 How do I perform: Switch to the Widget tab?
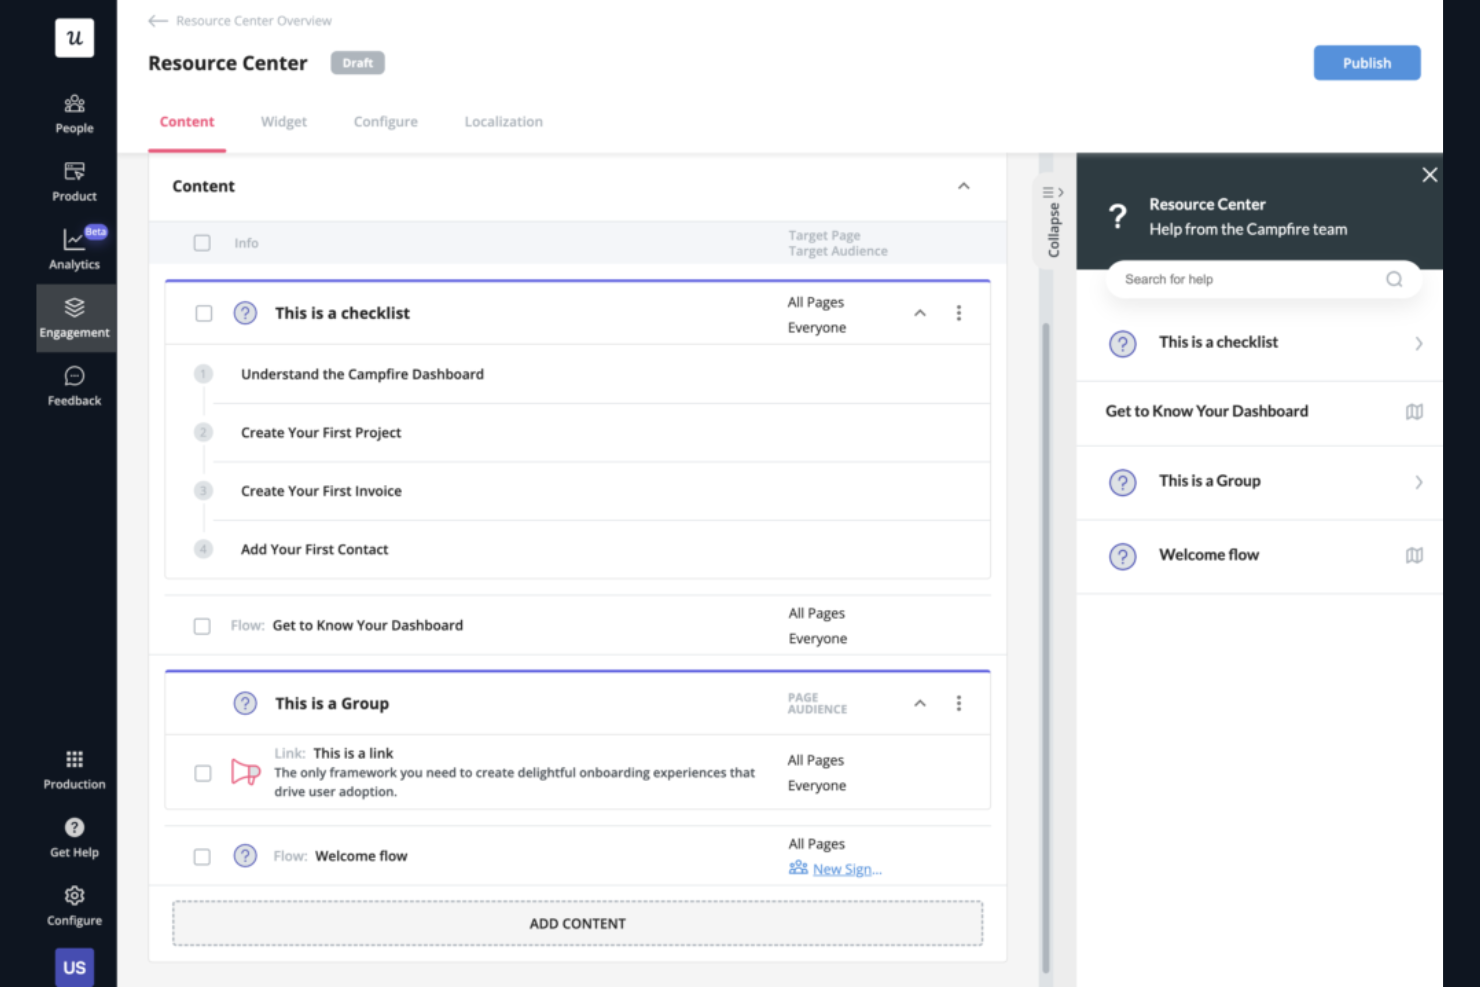click(284, 122)
